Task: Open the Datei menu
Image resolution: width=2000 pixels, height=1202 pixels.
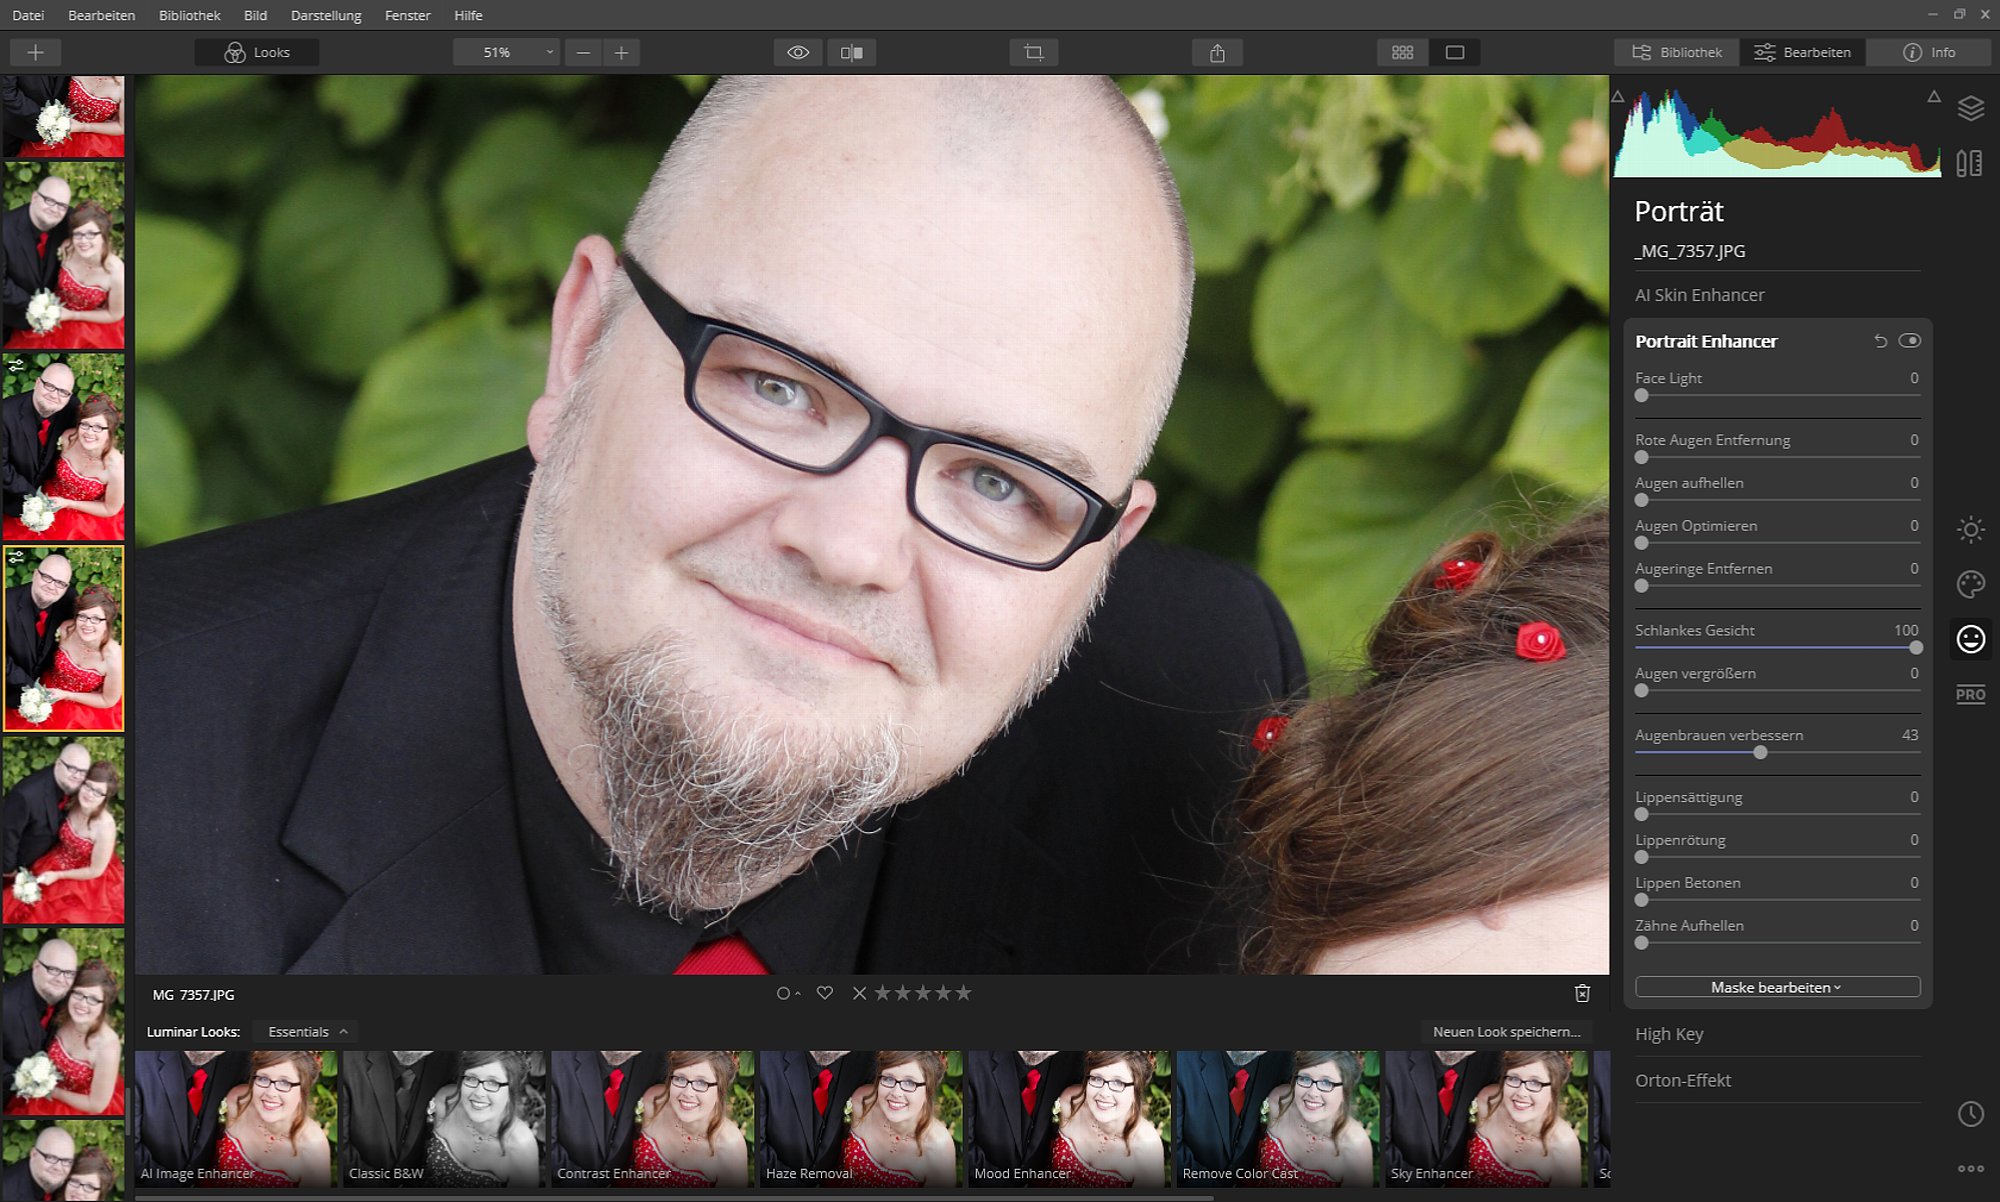Action: (28, 15)
